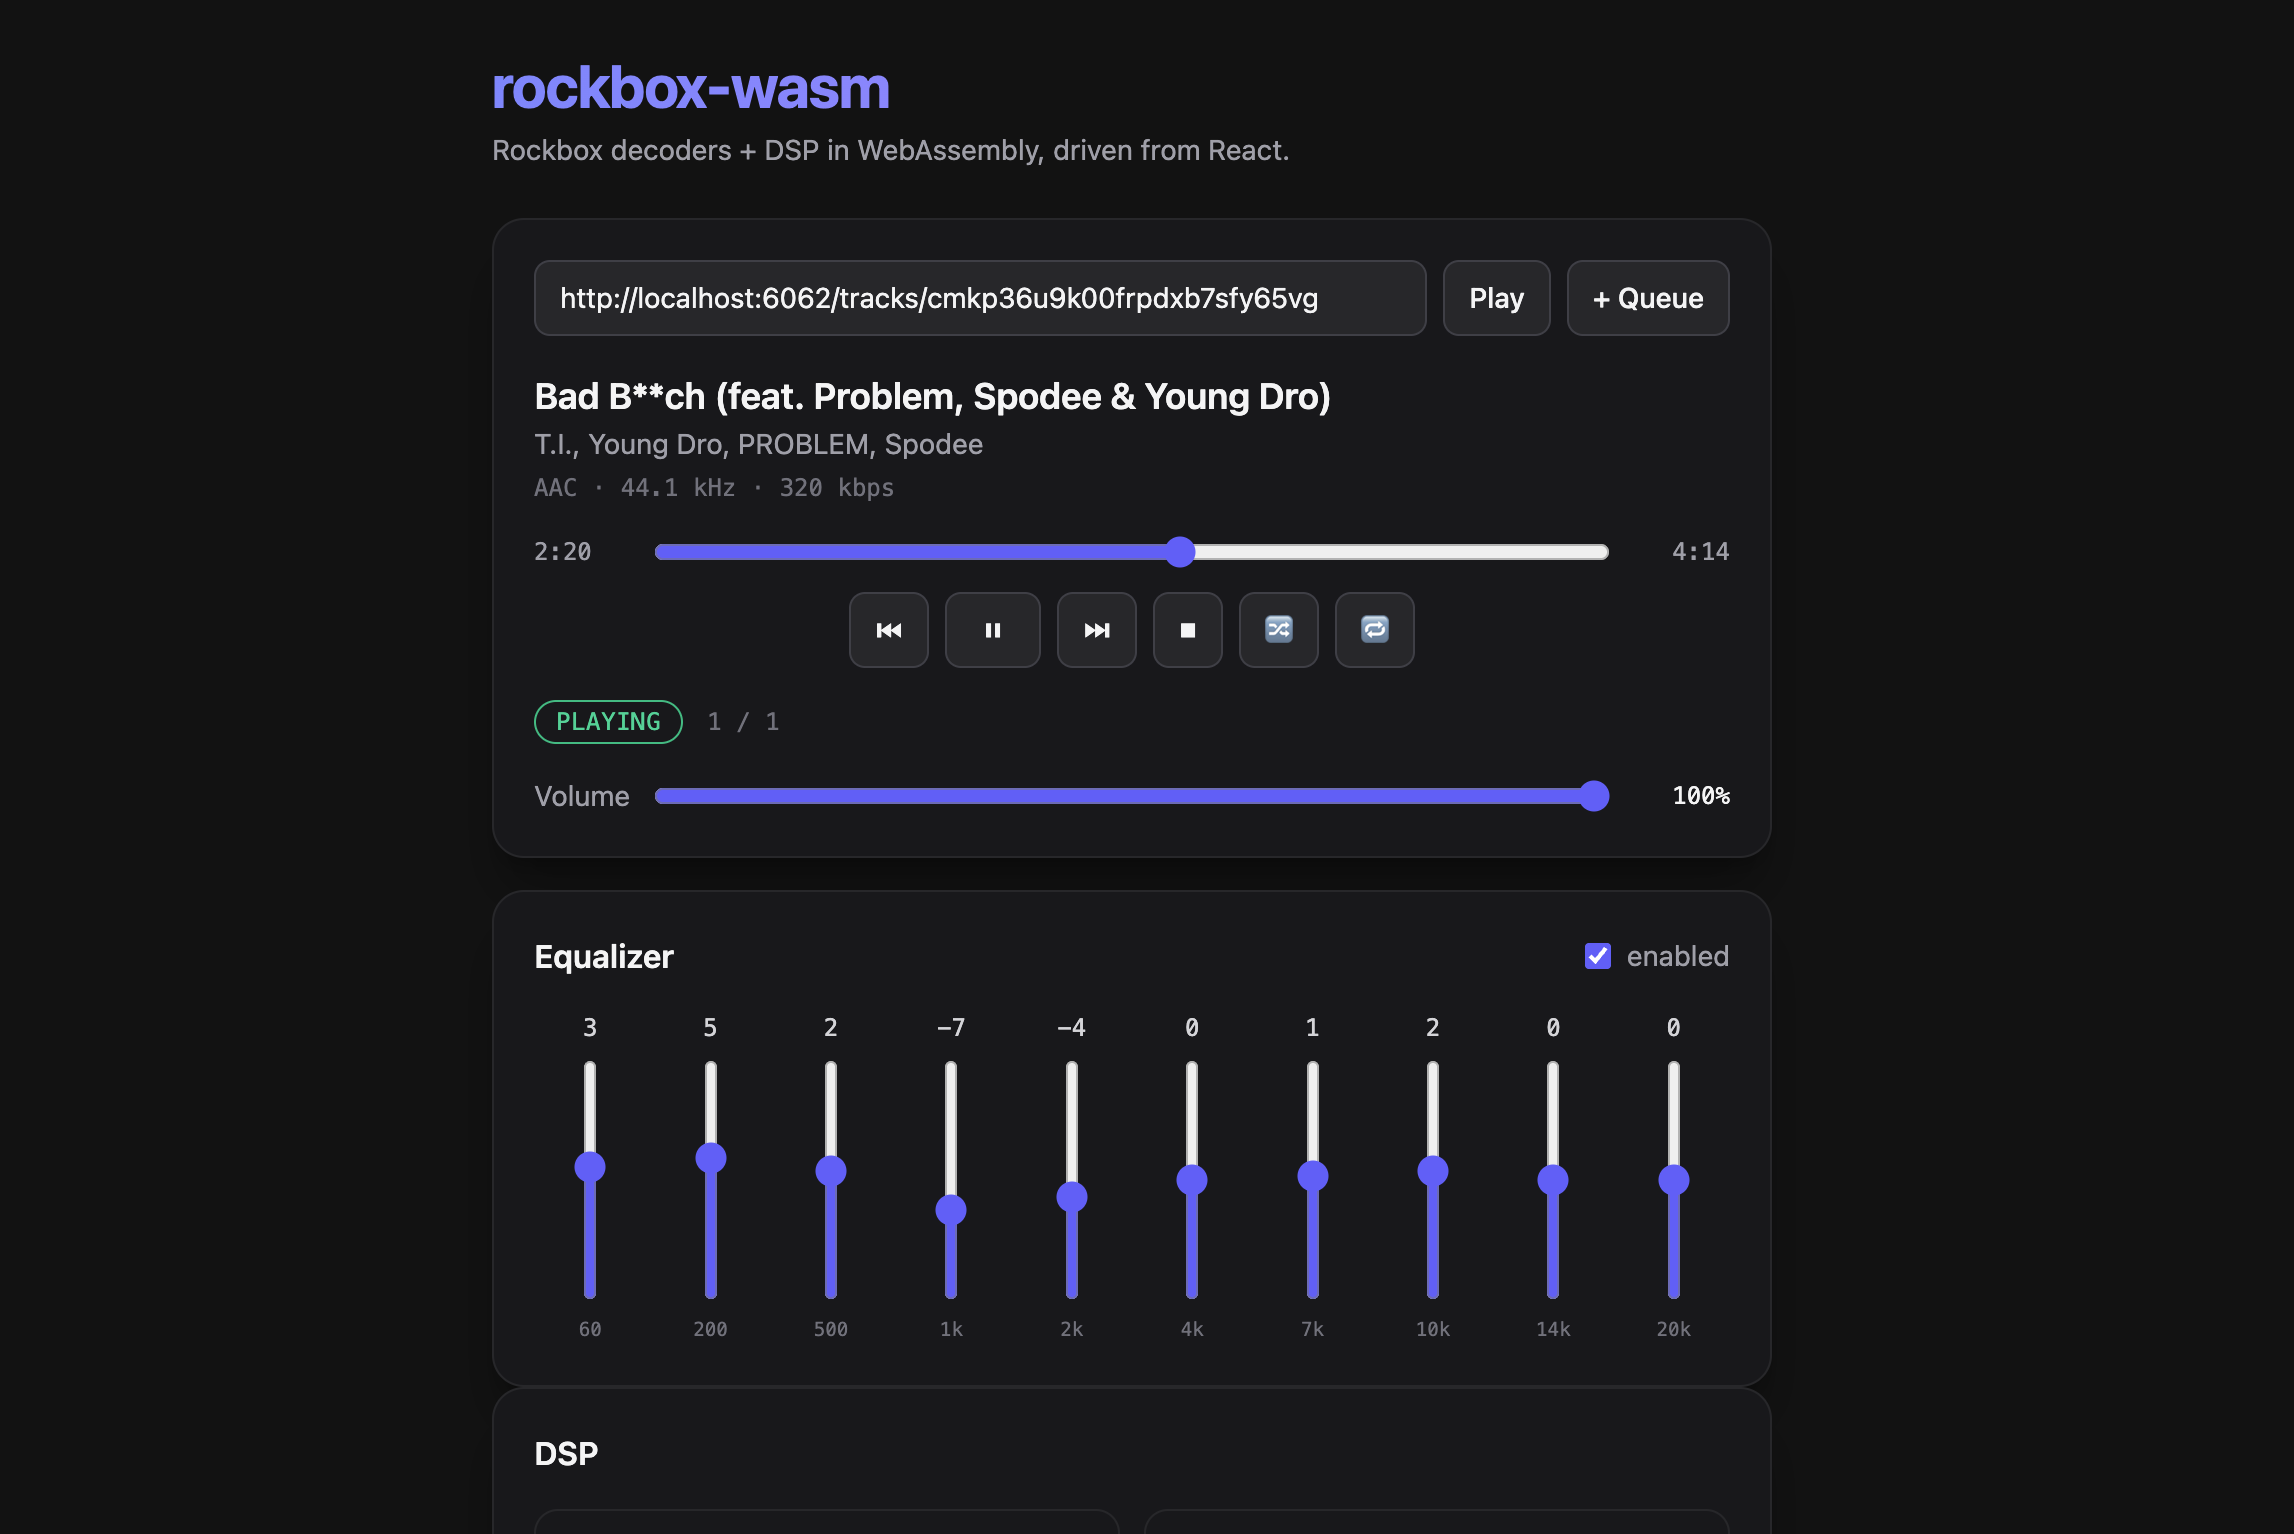Screen dimensions: 2294x1534
Task: Click the 'enabled' label text
Action: (x=1677, y=956)
